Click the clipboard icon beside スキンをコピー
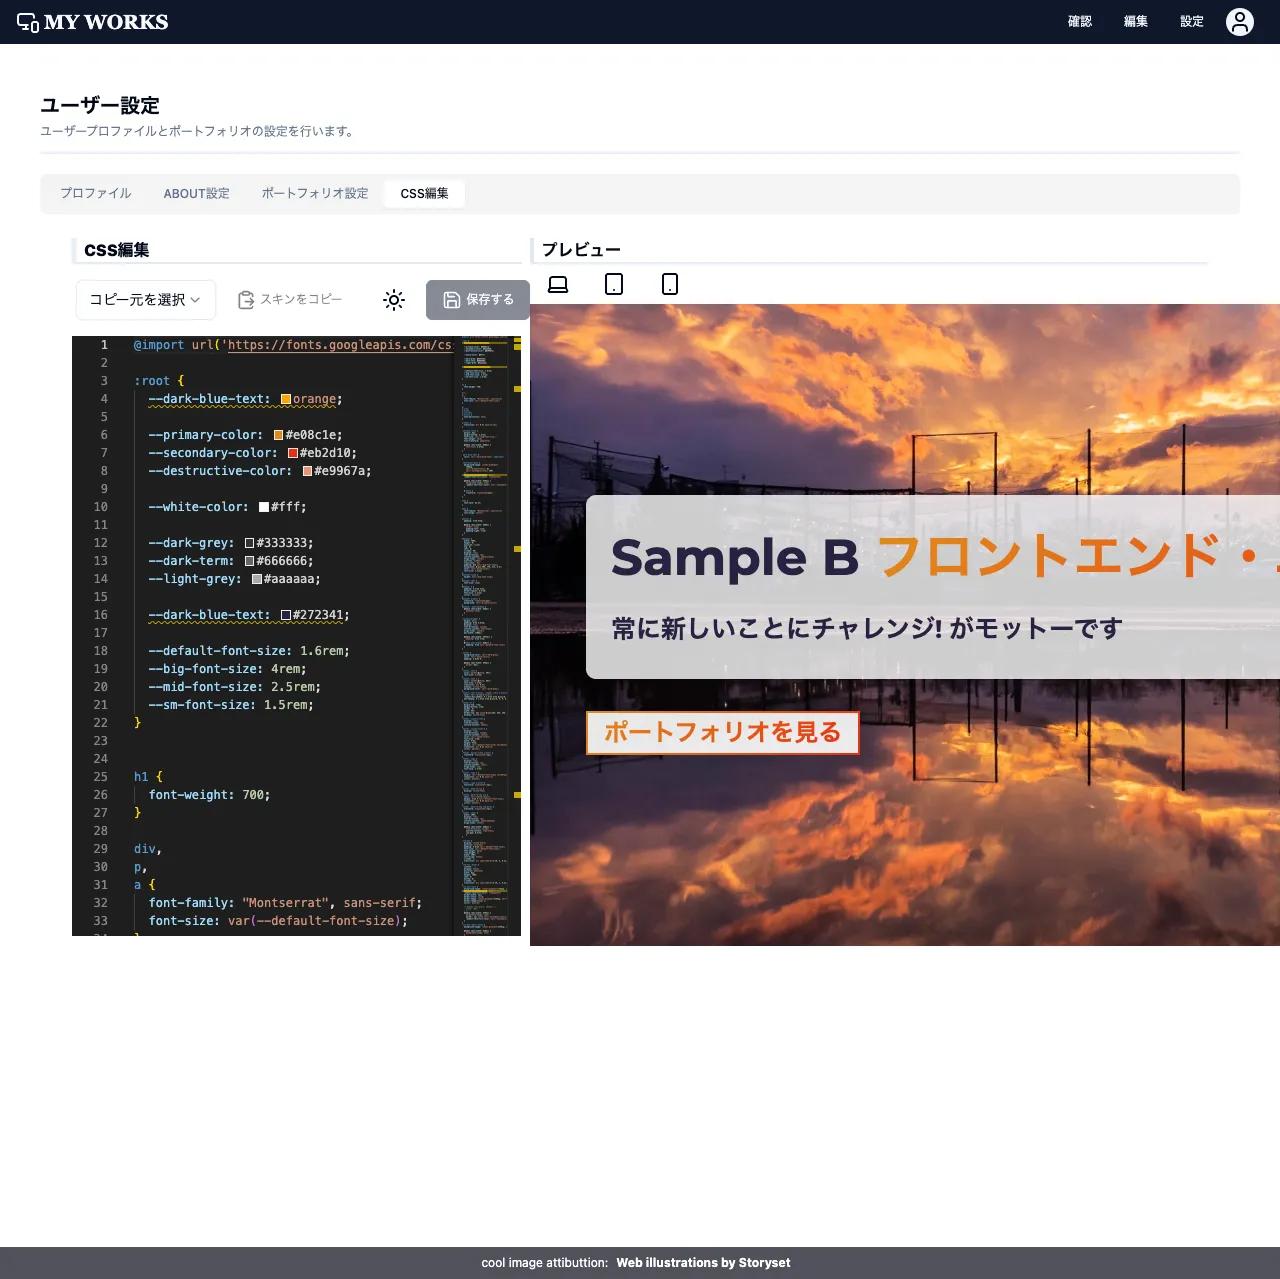Screen dimensions: 1280x1279 click(x=246, y=299)
